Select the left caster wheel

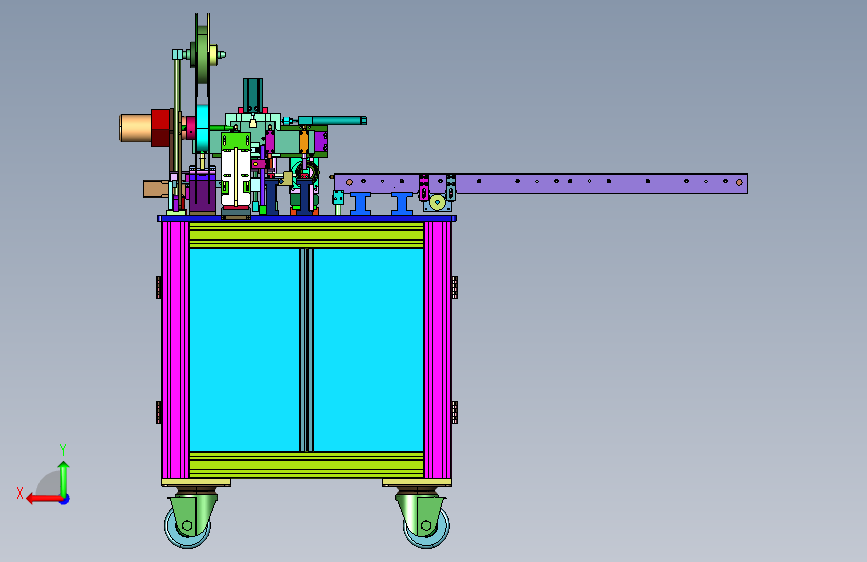point(187,527)
